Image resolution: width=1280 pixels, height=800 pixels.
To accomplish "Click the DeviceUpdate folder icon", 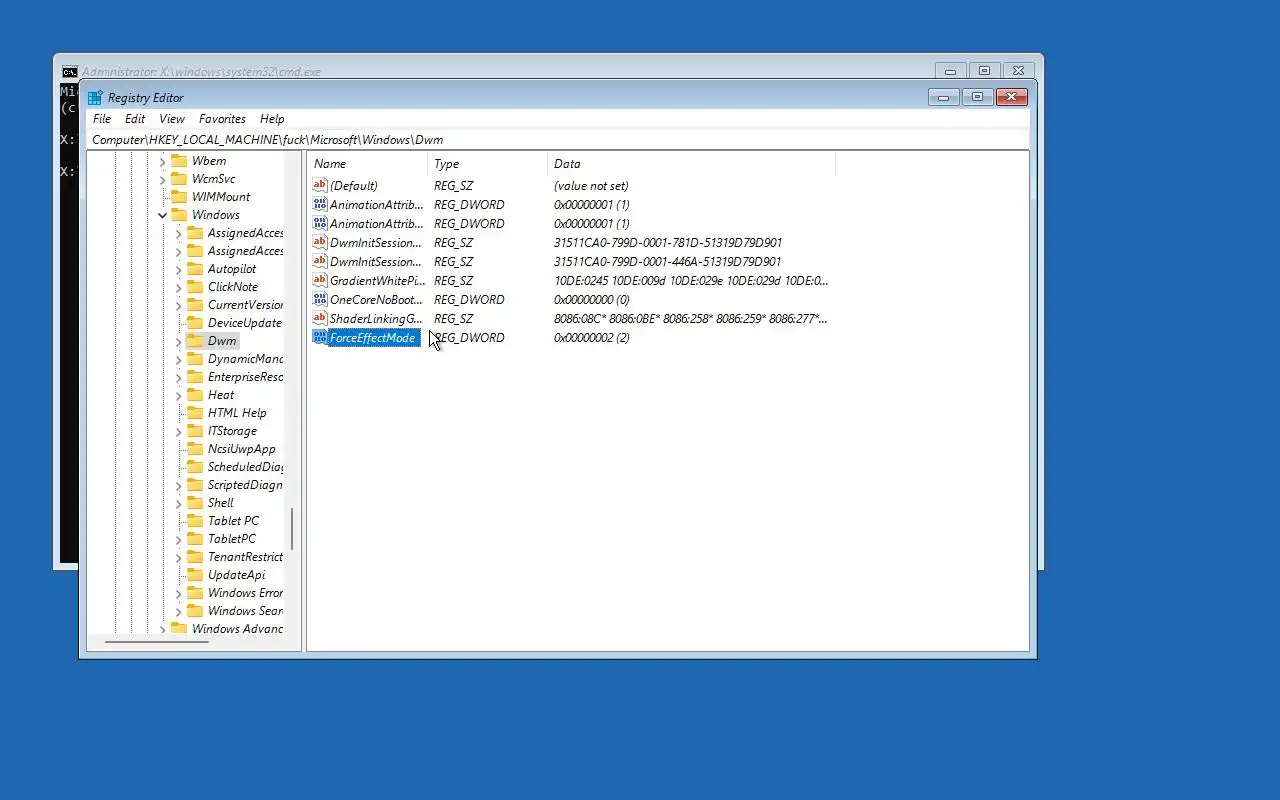I will point(195,323).
